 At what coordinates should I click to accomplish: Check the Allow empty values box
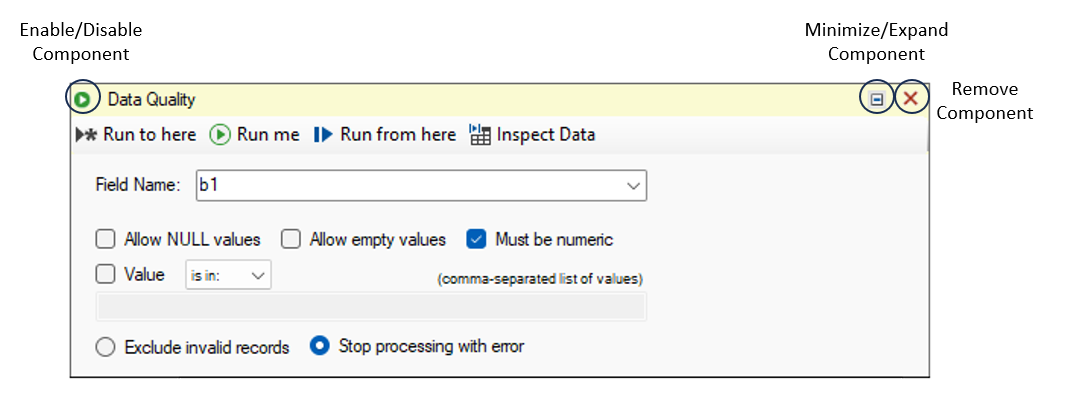pyautogui.click(x=291, y=239)
